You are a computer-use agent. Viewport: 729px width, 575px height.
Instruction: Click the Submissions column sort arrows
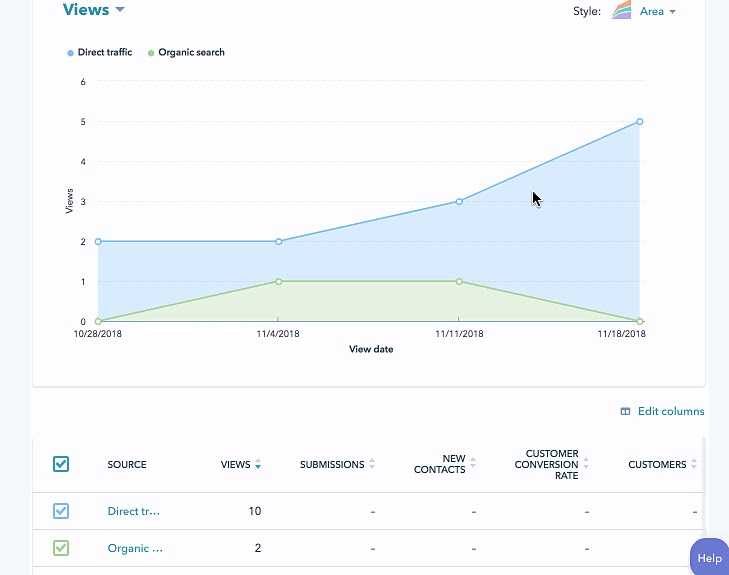tap(372, 464)
